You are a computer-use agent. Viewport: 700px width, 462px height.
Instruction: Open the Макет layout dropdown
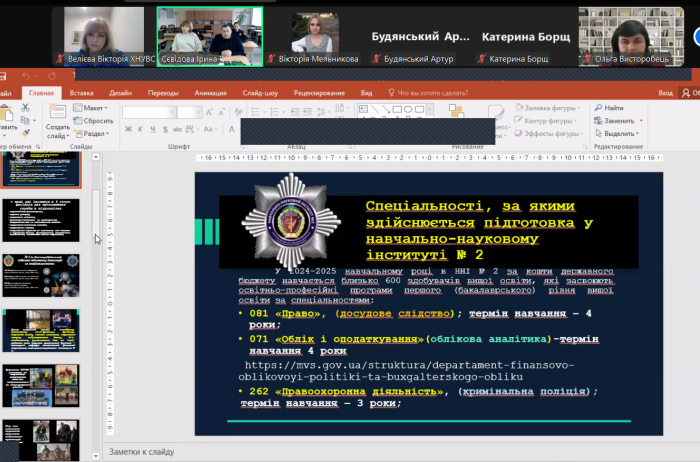94,107
